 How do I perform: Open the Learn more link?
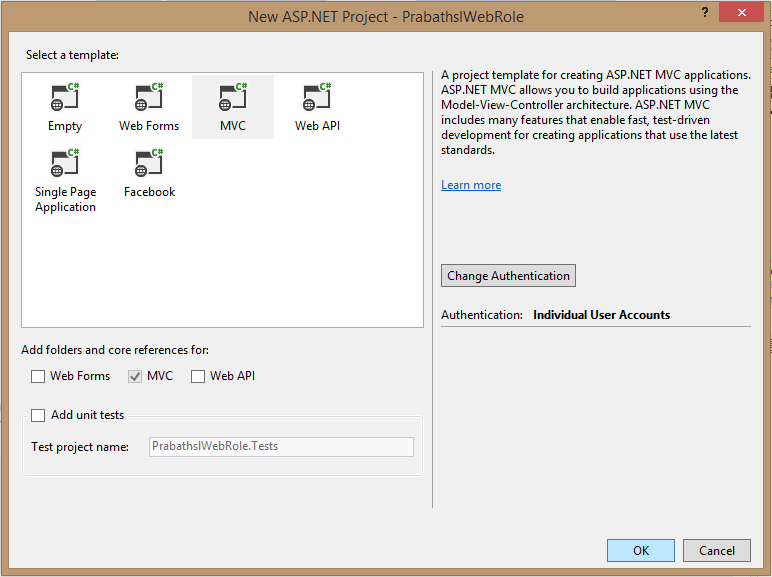tap(471, 185)
